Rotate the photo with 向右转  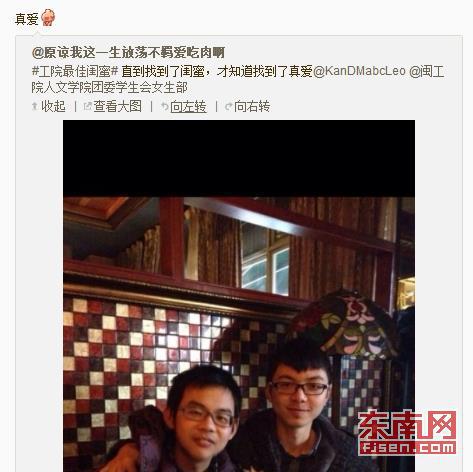tap(252, 107)
